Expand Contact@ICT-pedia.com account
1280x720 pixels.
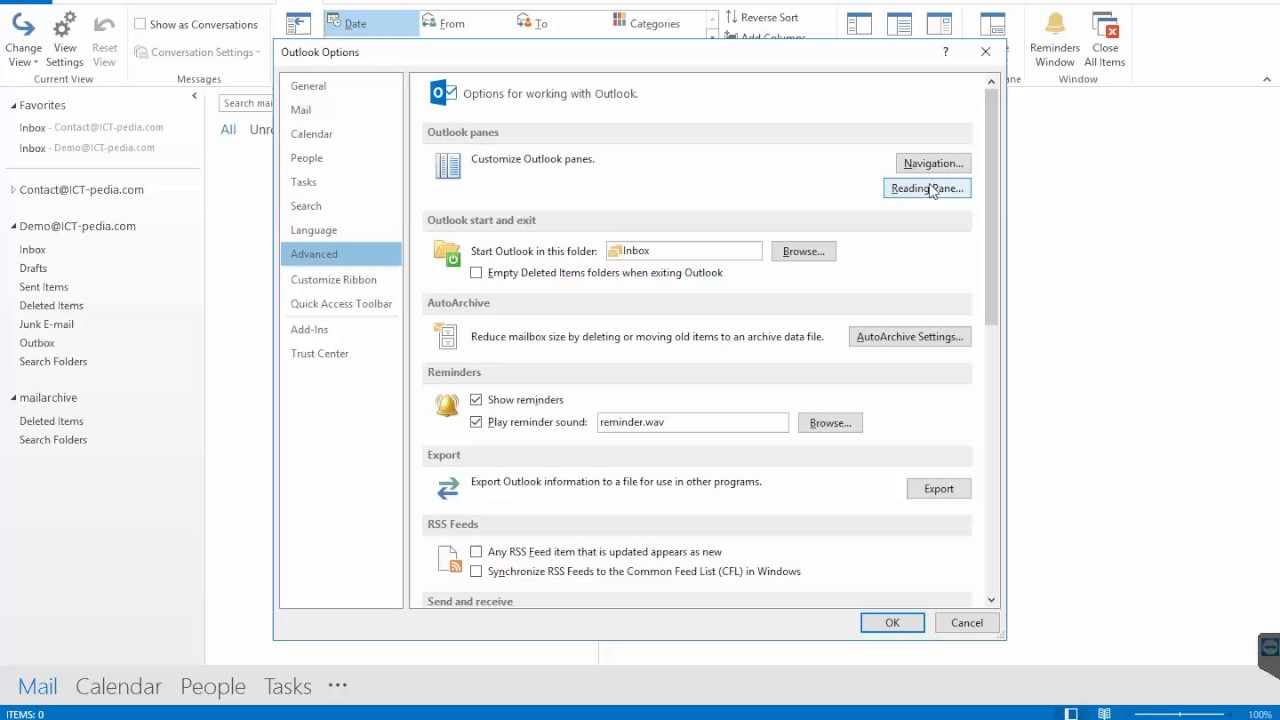point(14,190)
